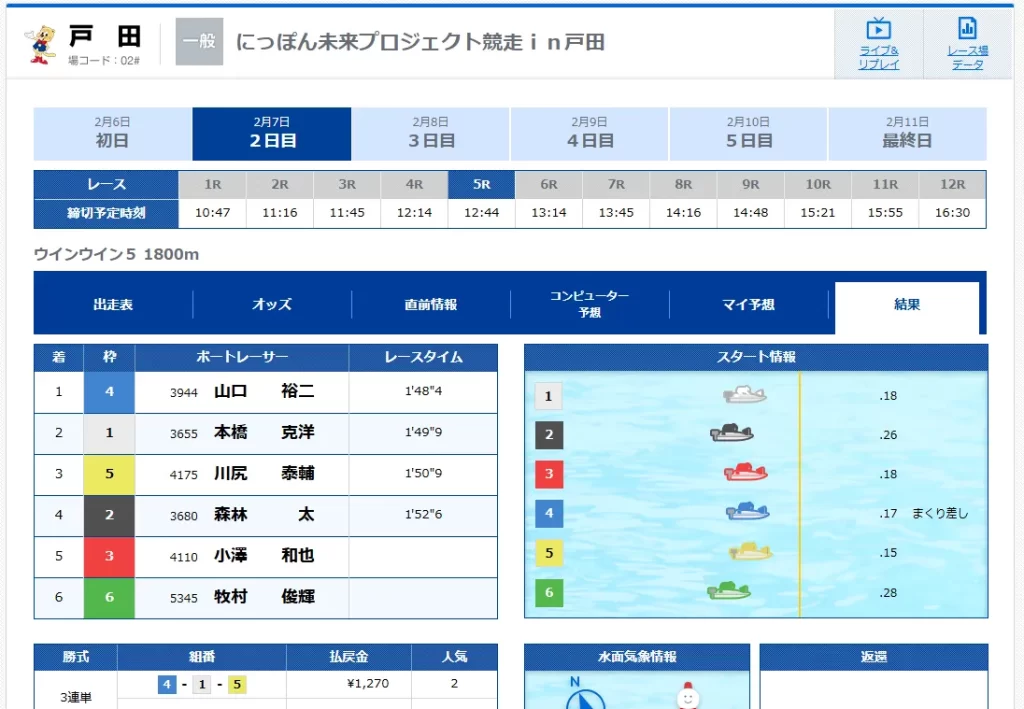
Task: Select race 12R
Action: (x=952, y=186)
